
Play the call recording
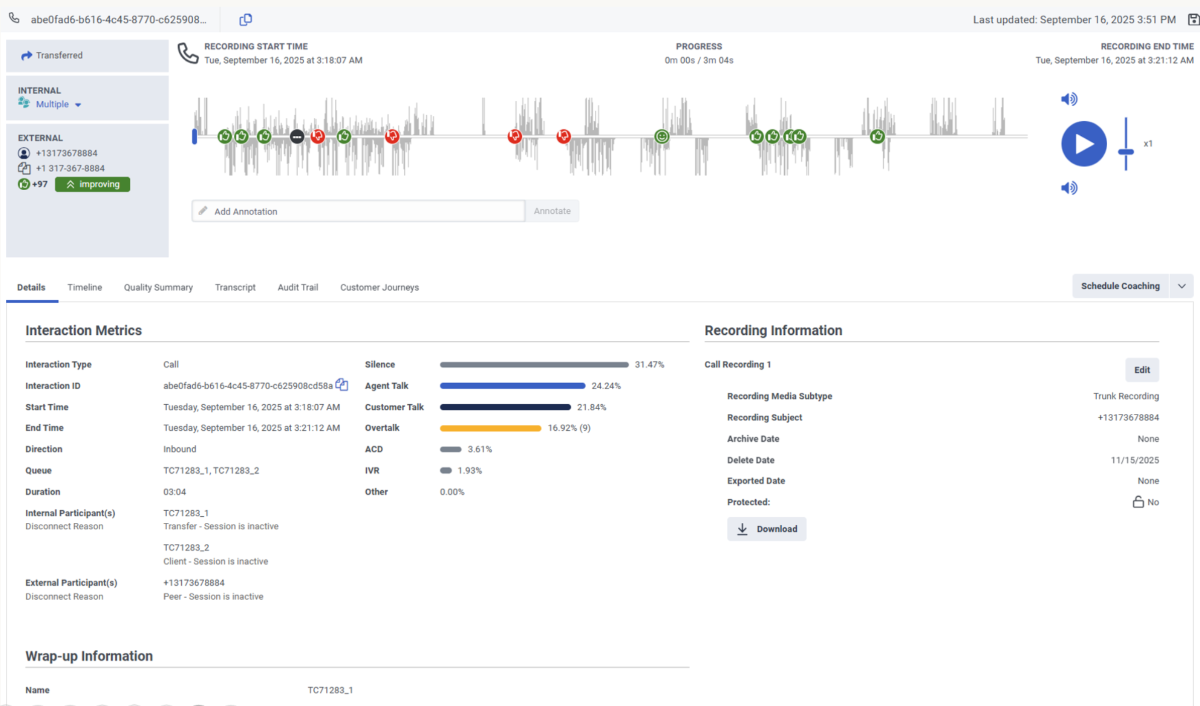click(x=1084, y=144)
